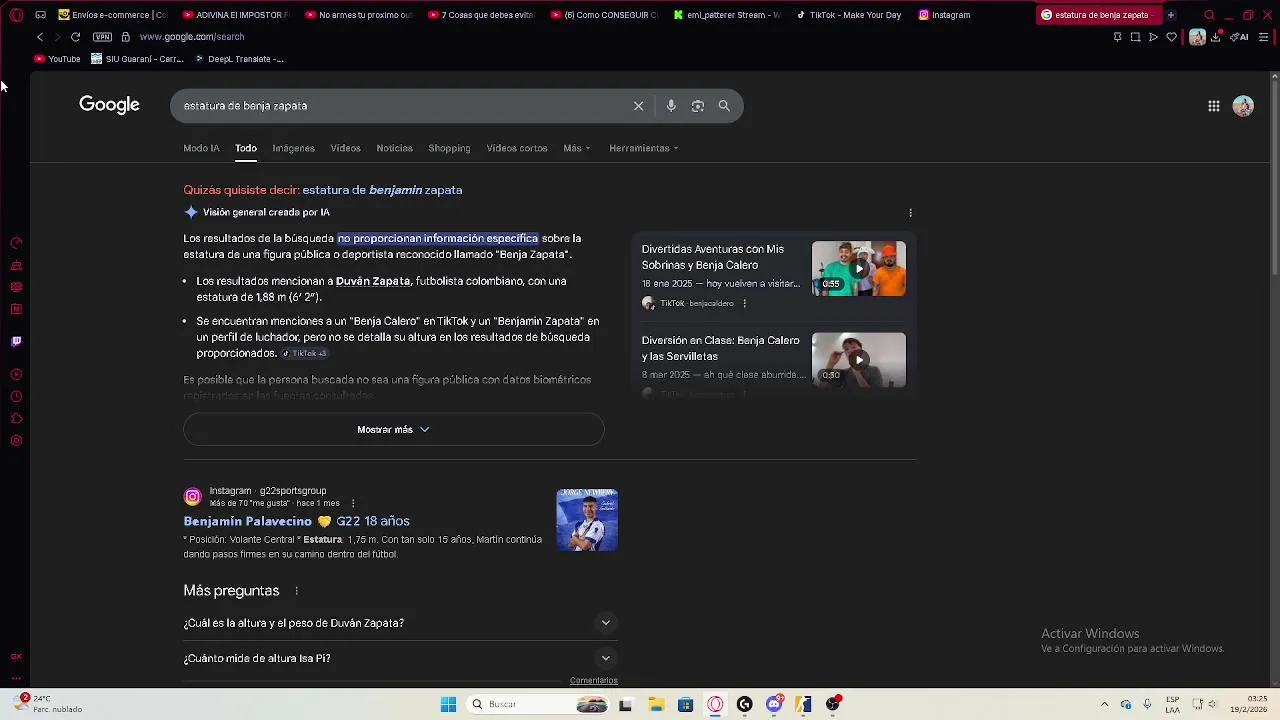The height and width of the screenshot is (720, 1280).
Task: Play the Divertidas Aventuras video thumbnail
Action: point(858,268)
